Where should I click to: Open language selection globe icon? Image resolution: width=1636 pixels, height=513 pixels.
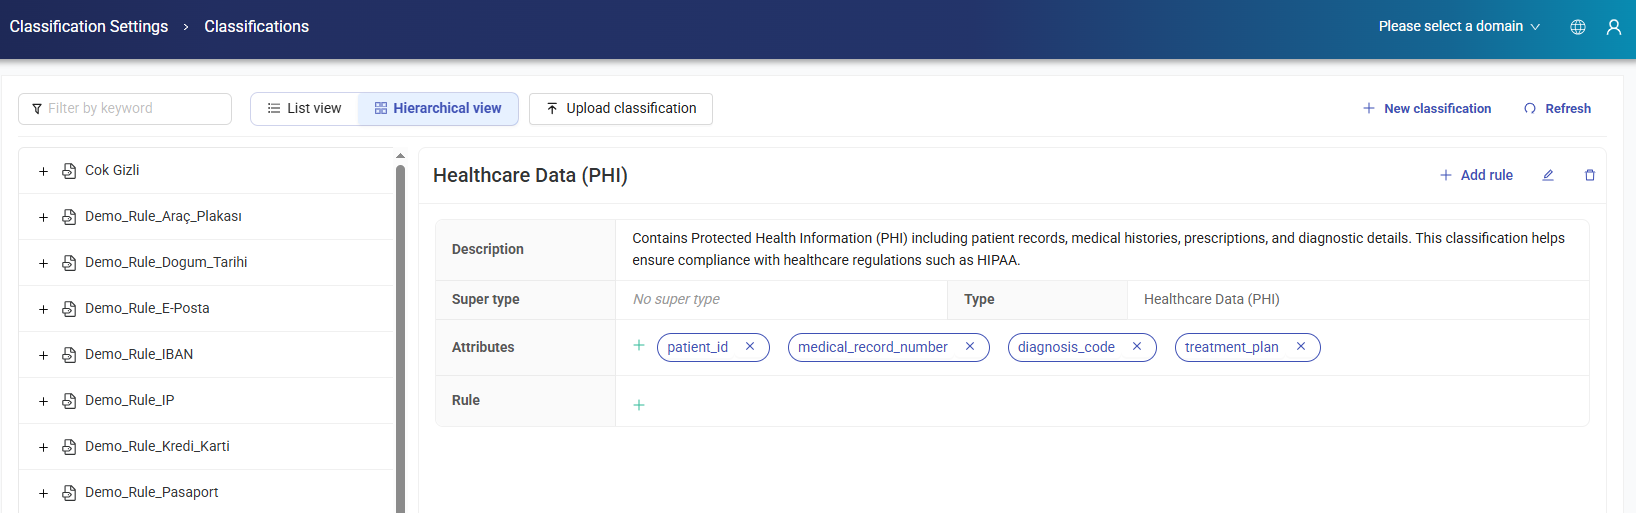pos(1578,27)
